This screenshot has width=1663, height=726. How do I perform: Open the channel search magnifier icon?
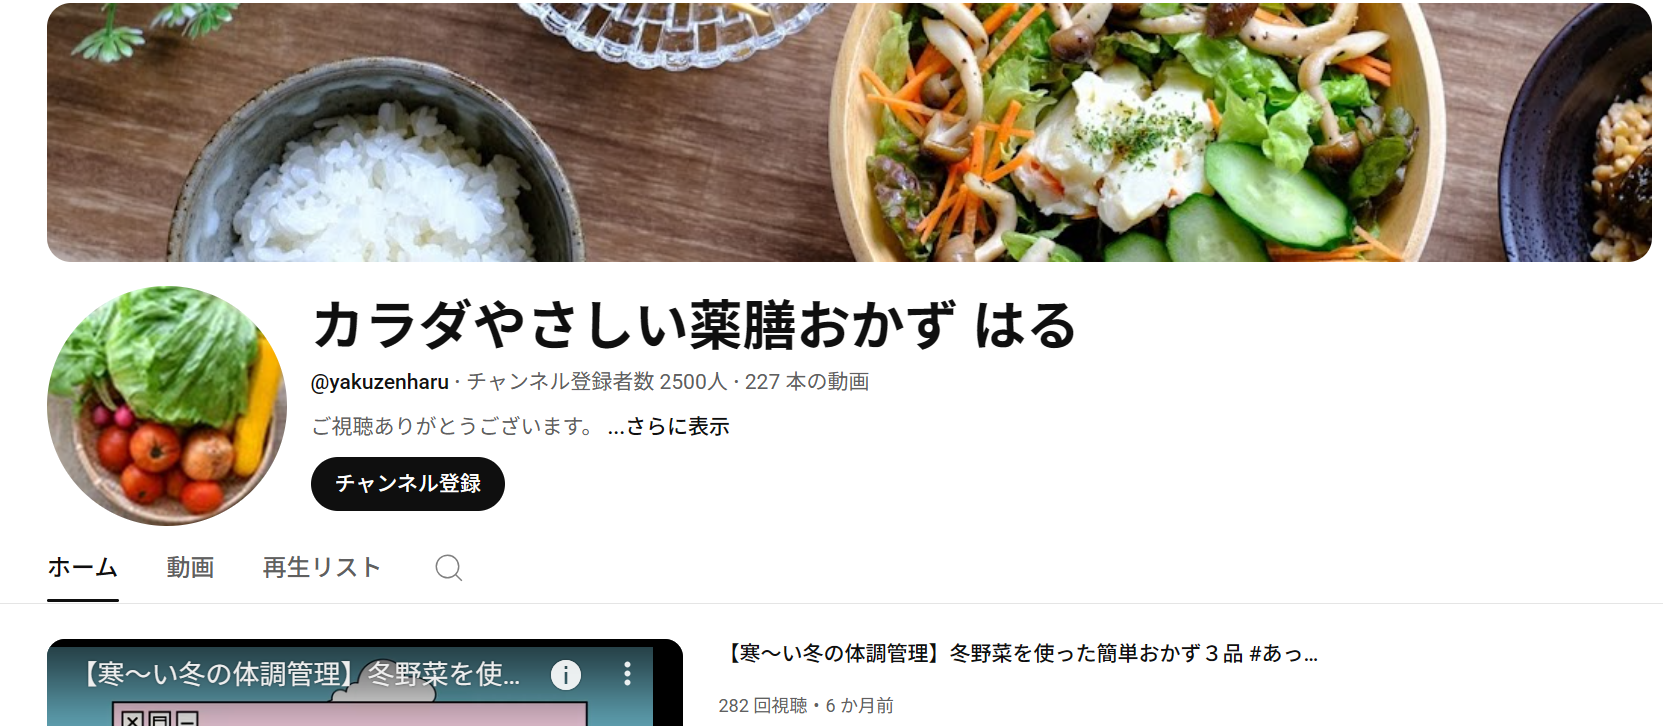tap(449, 568)
